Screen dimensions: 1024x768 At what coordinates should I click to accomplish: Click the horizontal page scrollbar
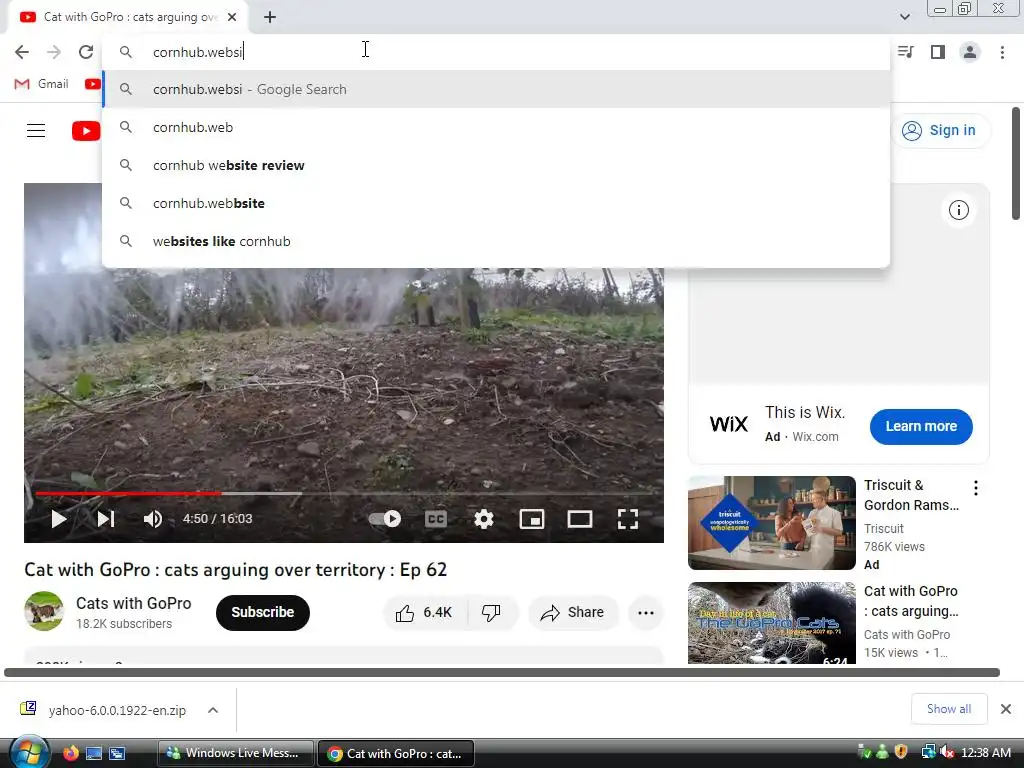pos(502,672)
